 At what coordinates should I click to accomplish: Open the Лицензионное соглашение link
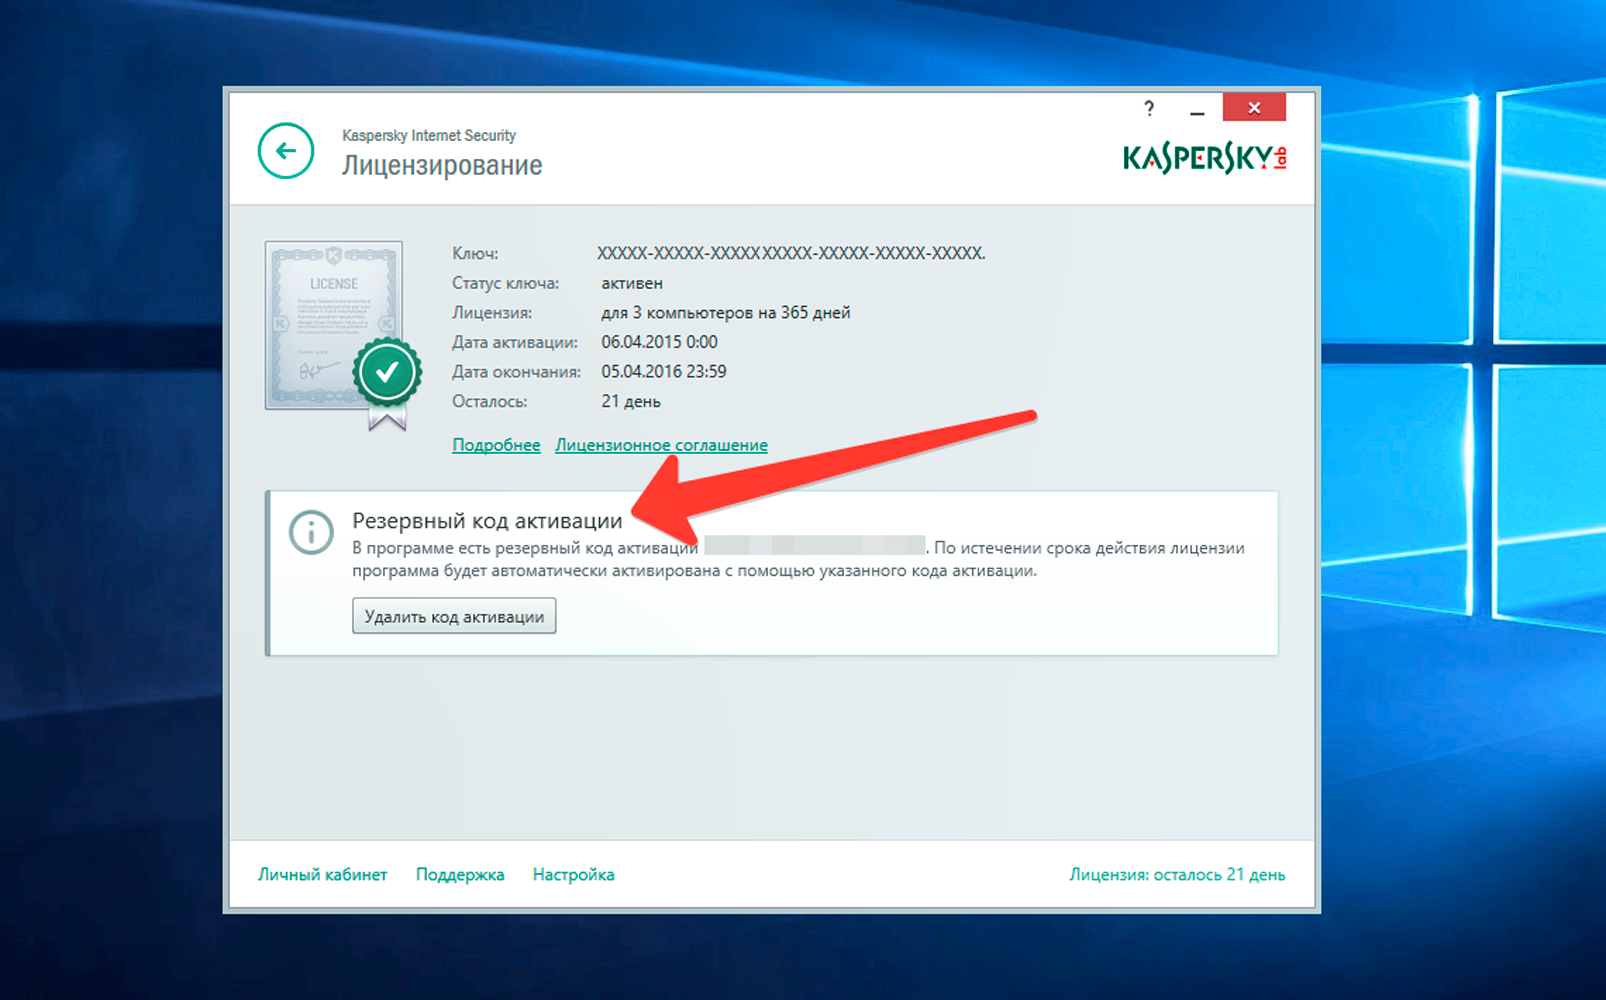[x=661, y=445]
